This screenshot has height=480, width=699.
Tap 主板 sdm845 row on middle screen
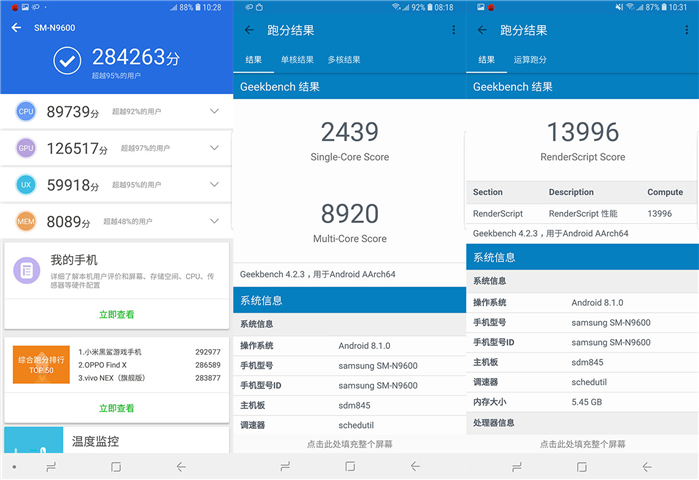pyautogui.click(x=350, y=405)
